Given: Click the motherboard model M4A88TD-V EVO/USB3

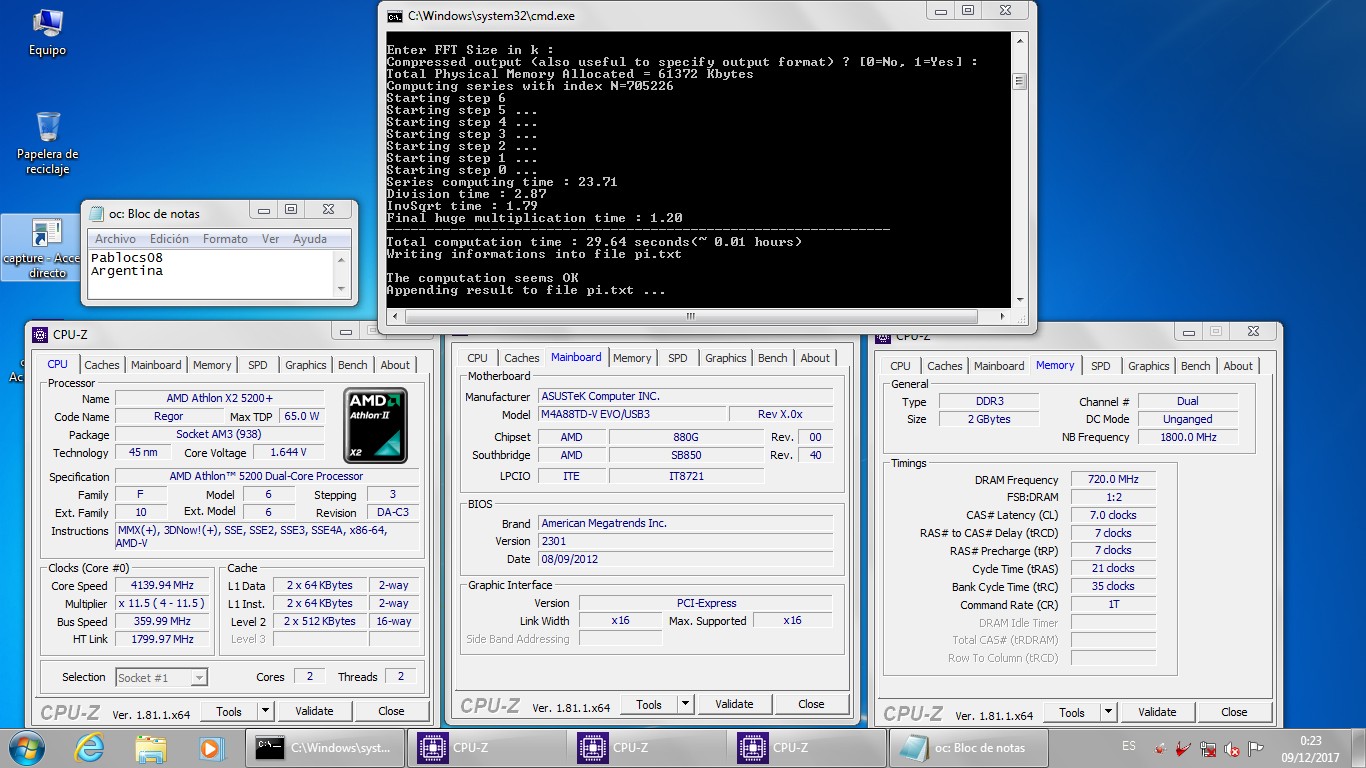Looking at the screenshot, I should click(632, 414).
